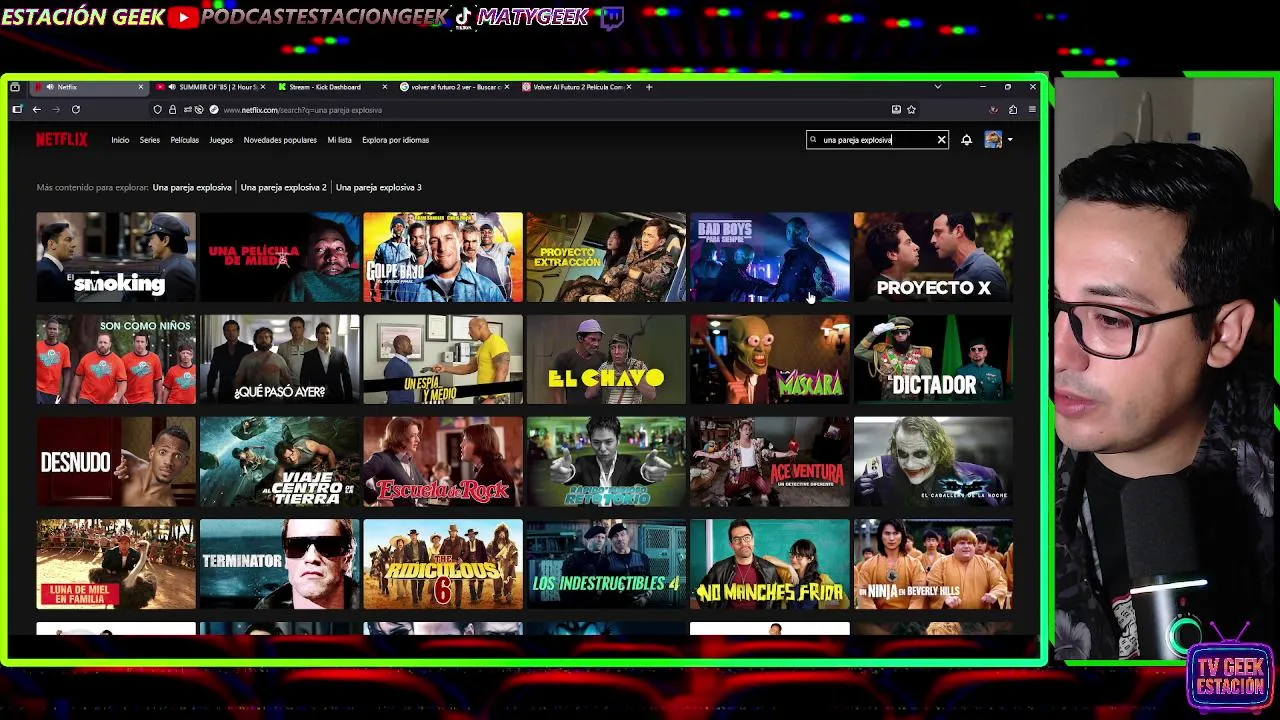Bookmark this page with the star
The image size is (1280, 720).
[911, 110]
